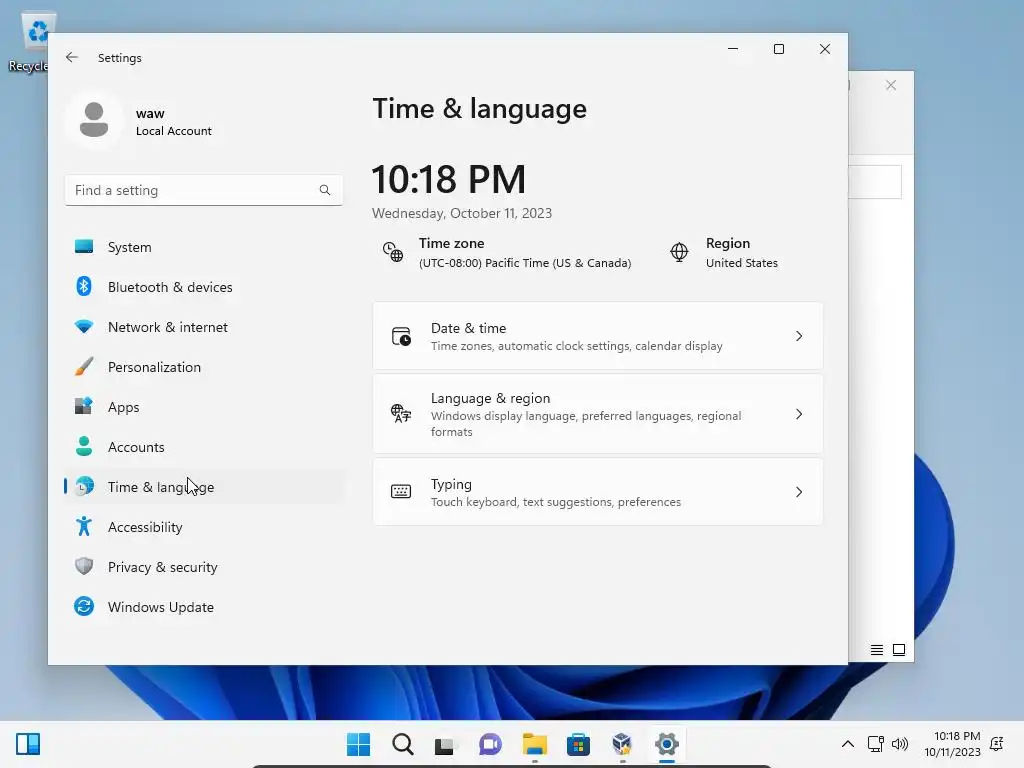Select System in the sidebar

[x=204, y=247]
